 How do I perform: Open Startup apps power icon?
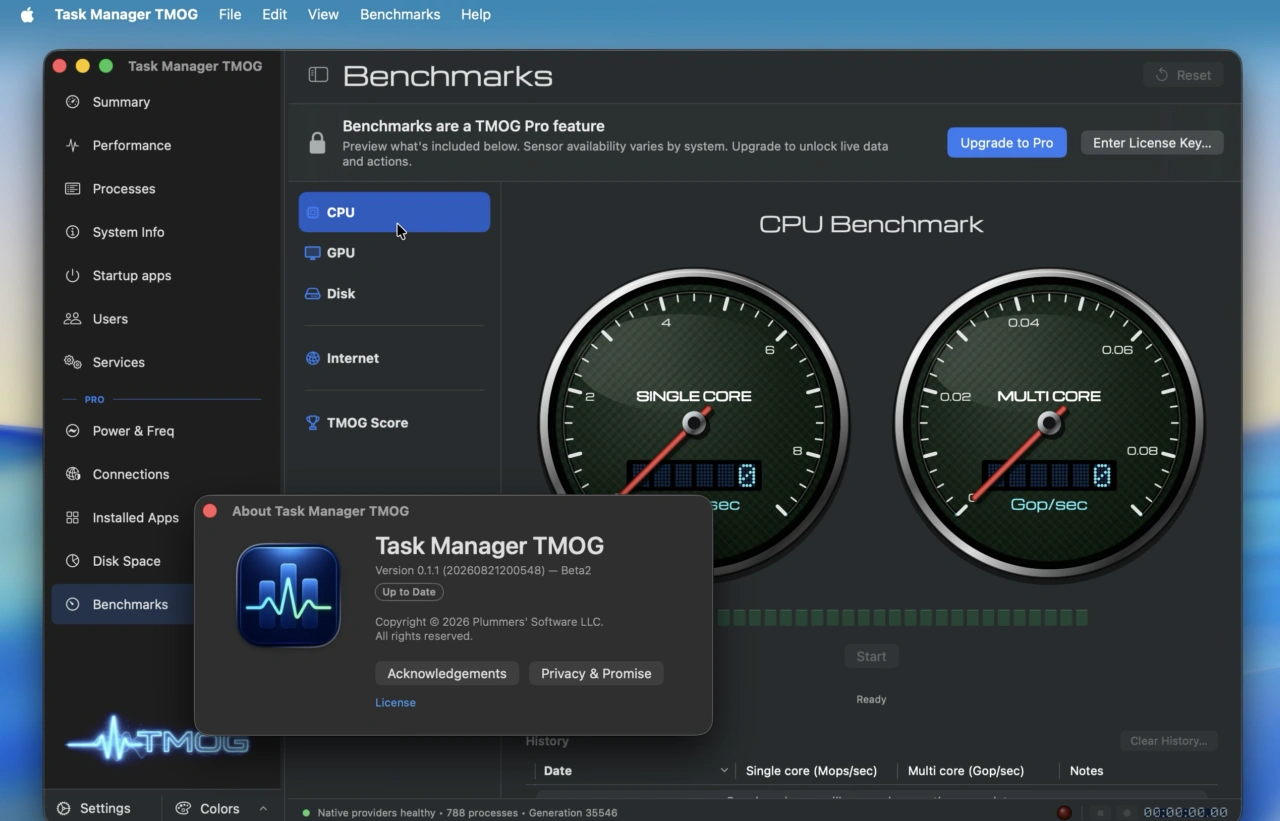point(72,275)
